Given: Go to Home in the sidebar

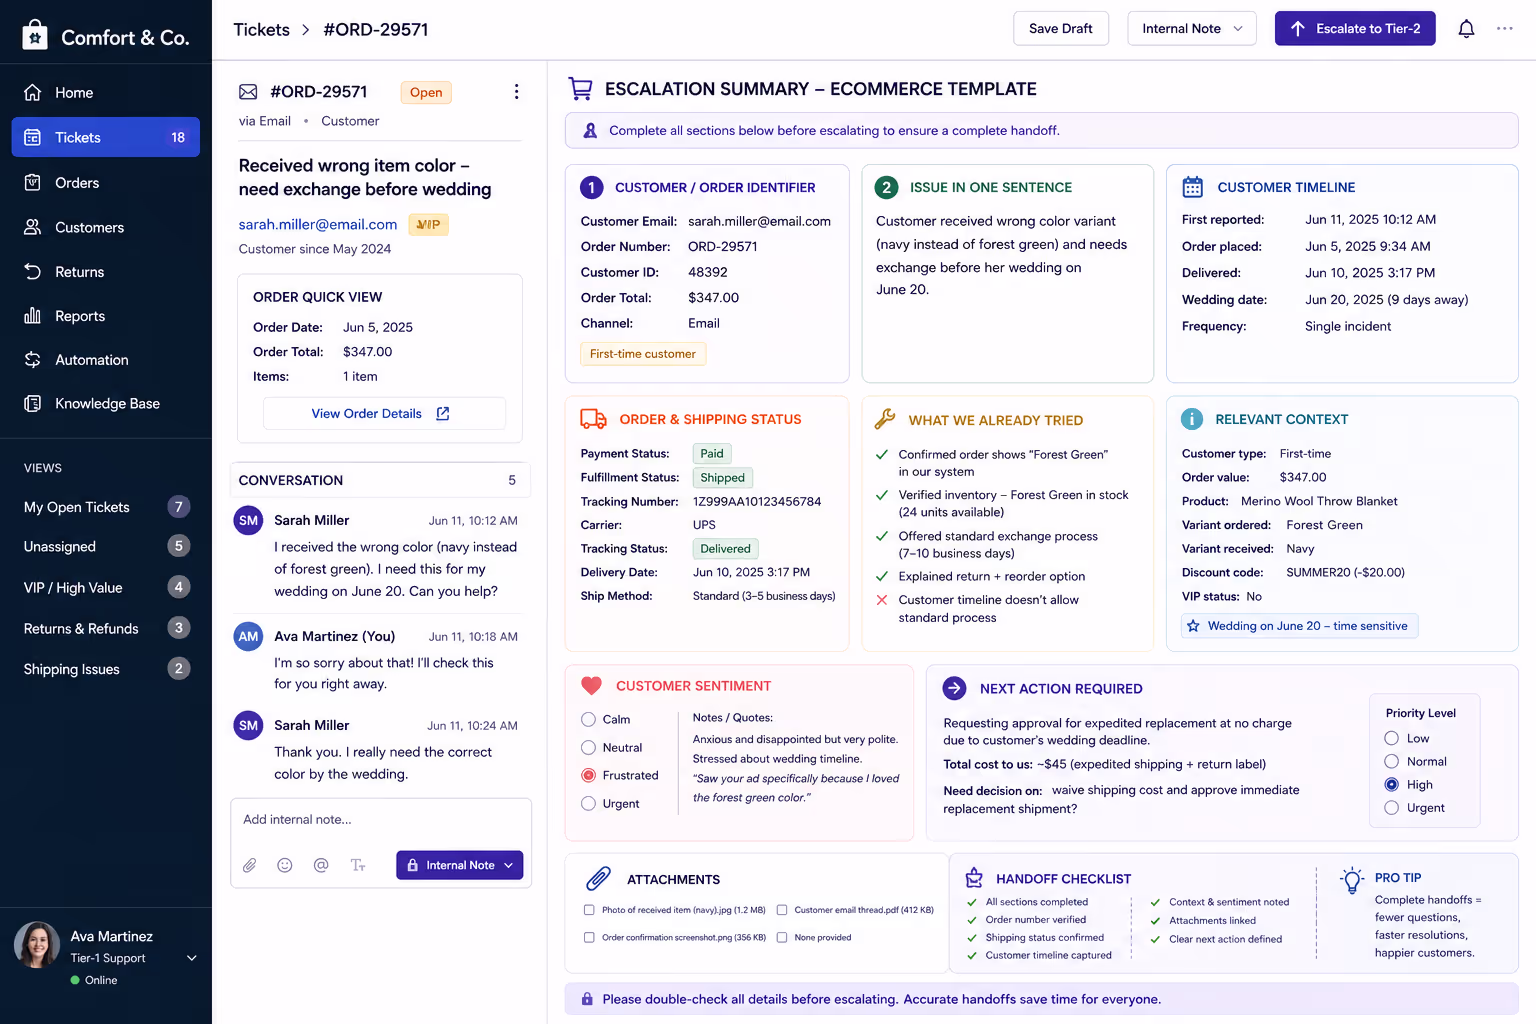Looking at the screenshot, I should 106,93.
